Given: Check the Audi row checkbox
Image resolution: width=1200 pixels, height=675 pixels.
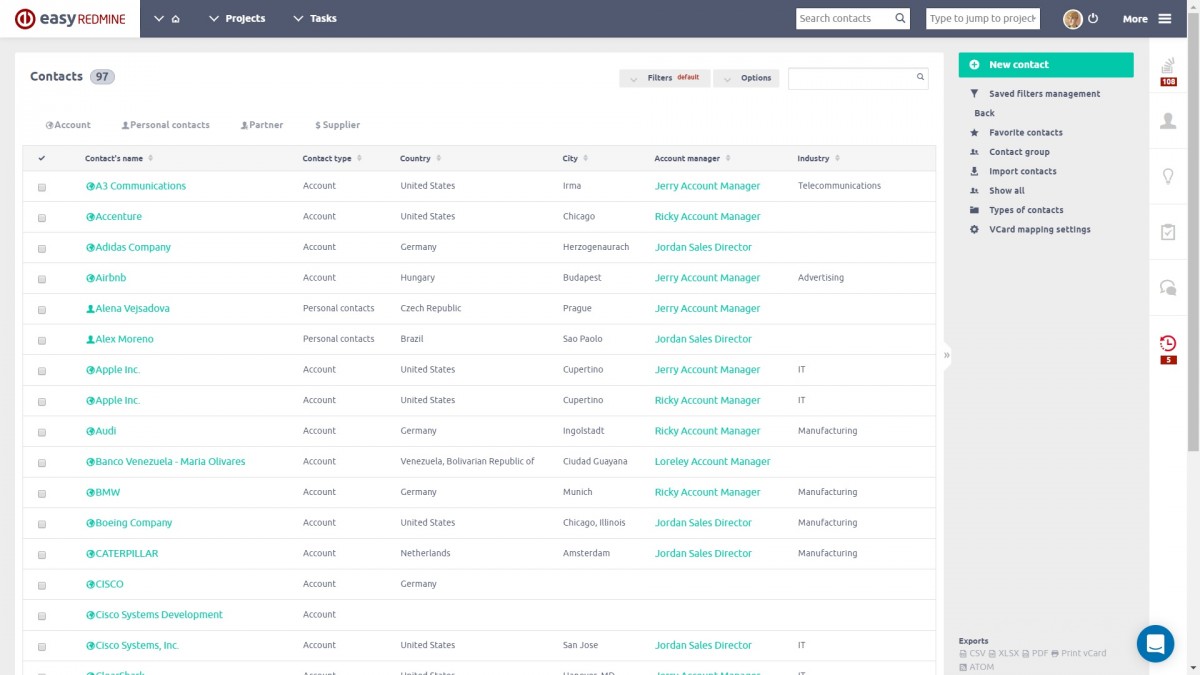Looking at the screenshot, I should pyautogui.click(x=42, y=432).
